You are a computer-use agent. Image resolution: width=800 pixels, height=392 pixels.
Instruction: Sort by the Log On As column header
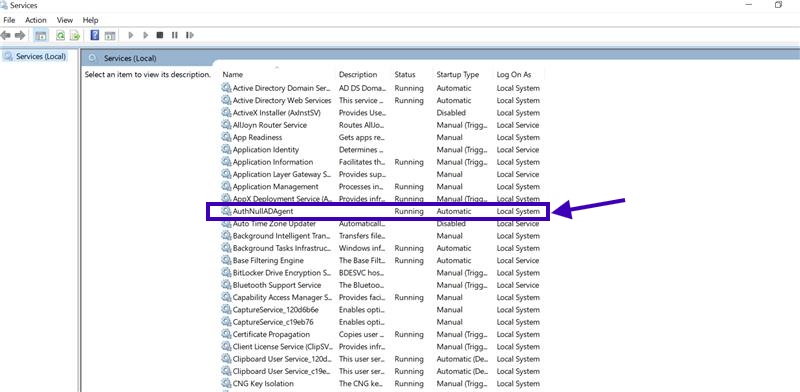(x=514, y=75)
